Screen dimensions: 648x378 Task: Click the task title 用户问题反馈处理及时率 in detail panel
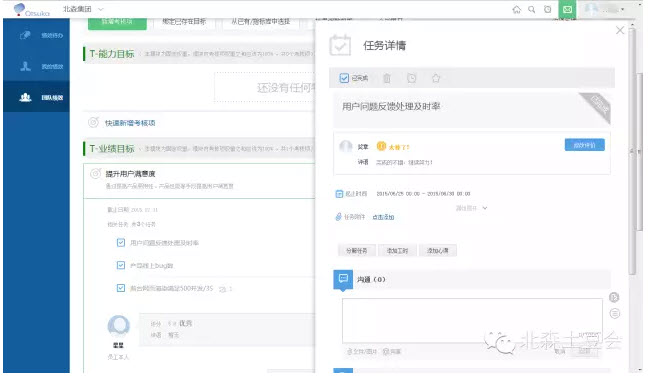tap(391, 107)
